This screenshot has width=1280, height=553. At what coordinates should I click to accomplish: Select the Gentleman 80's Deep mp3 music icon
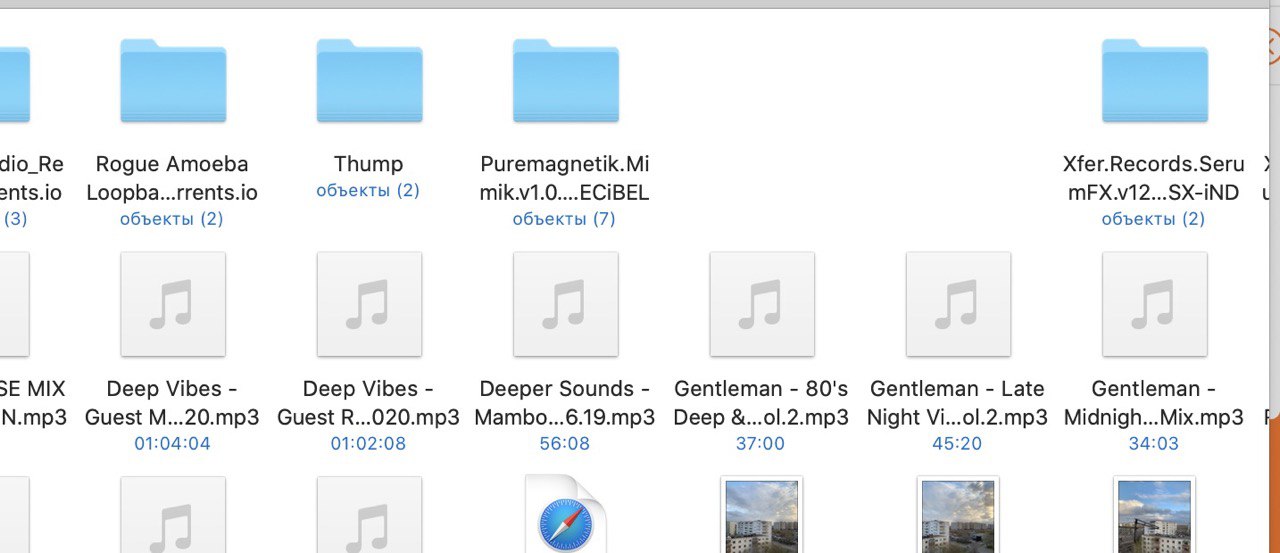pos(762,304)
